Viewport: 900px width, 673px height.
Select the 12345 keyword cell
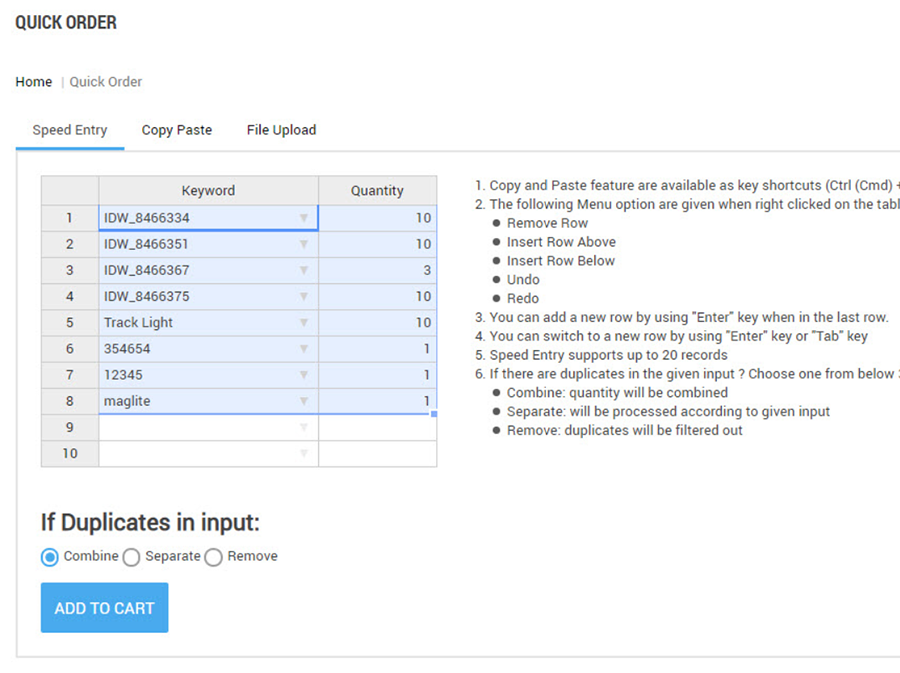208,375
